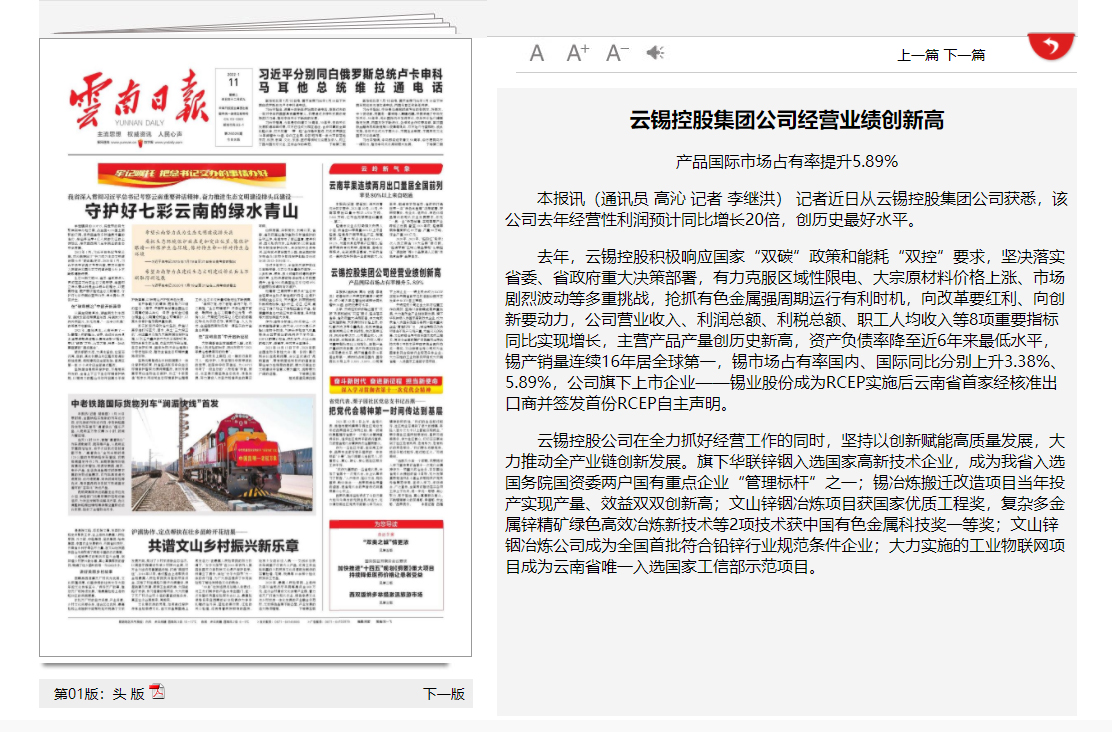
Task: Decrease font size using the A− icon
Action: [617, 53]
